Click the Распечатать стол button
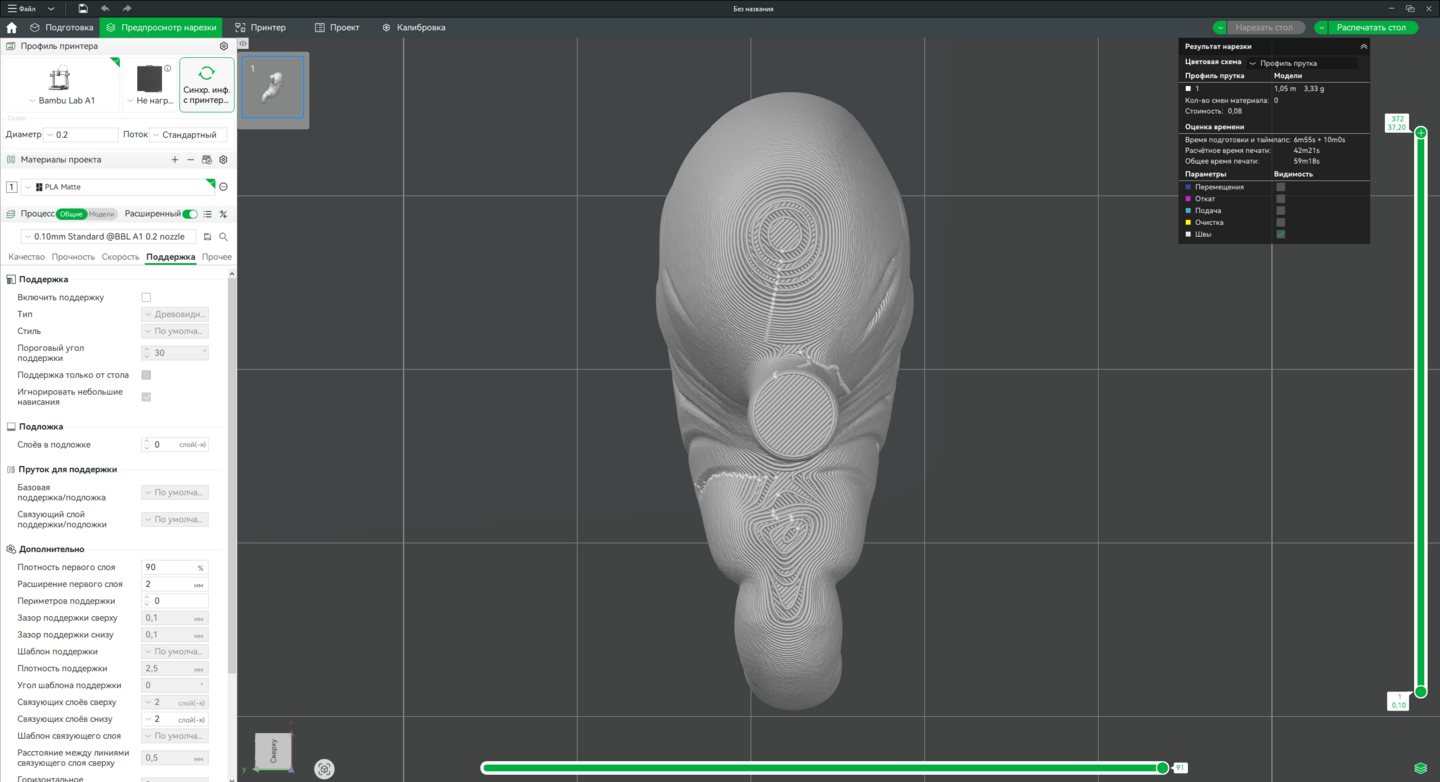This screenshot has height=782, width=1440. tap(1371, 28)
